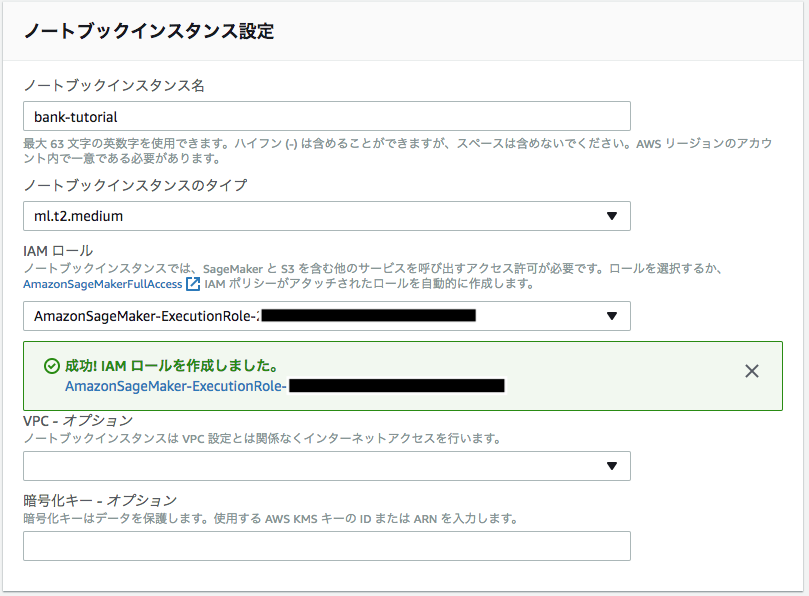Viewport: 809px width, 596px height.
Task: Select the ノートブックインスタンスのタイプ label
Action: point(134,185)
